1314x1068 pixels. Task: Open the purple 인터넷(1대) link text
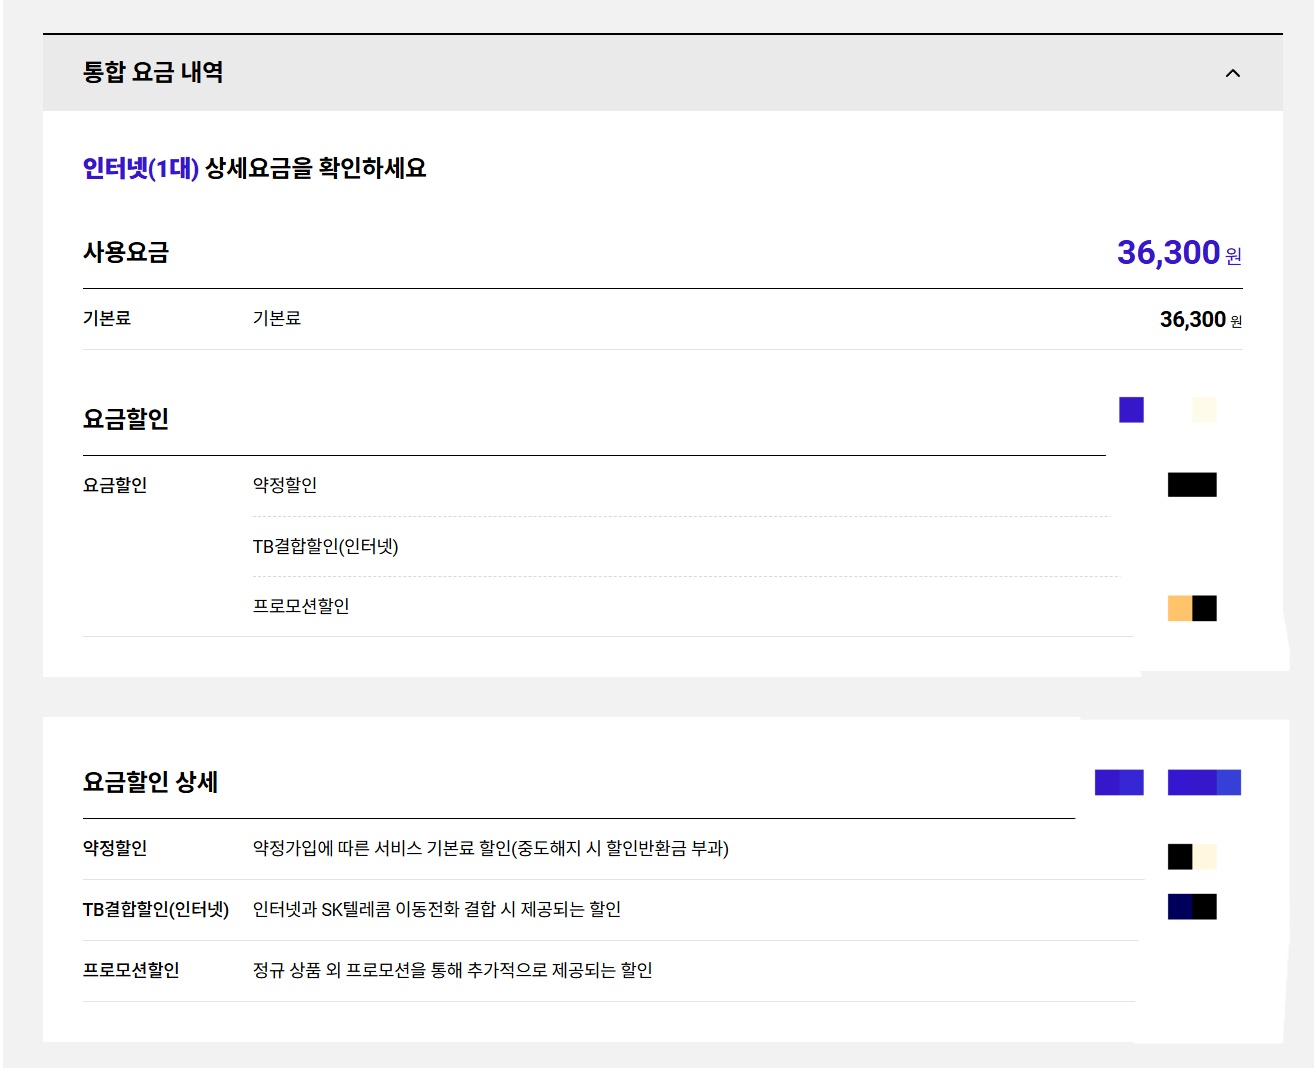[x=141, y=168]
